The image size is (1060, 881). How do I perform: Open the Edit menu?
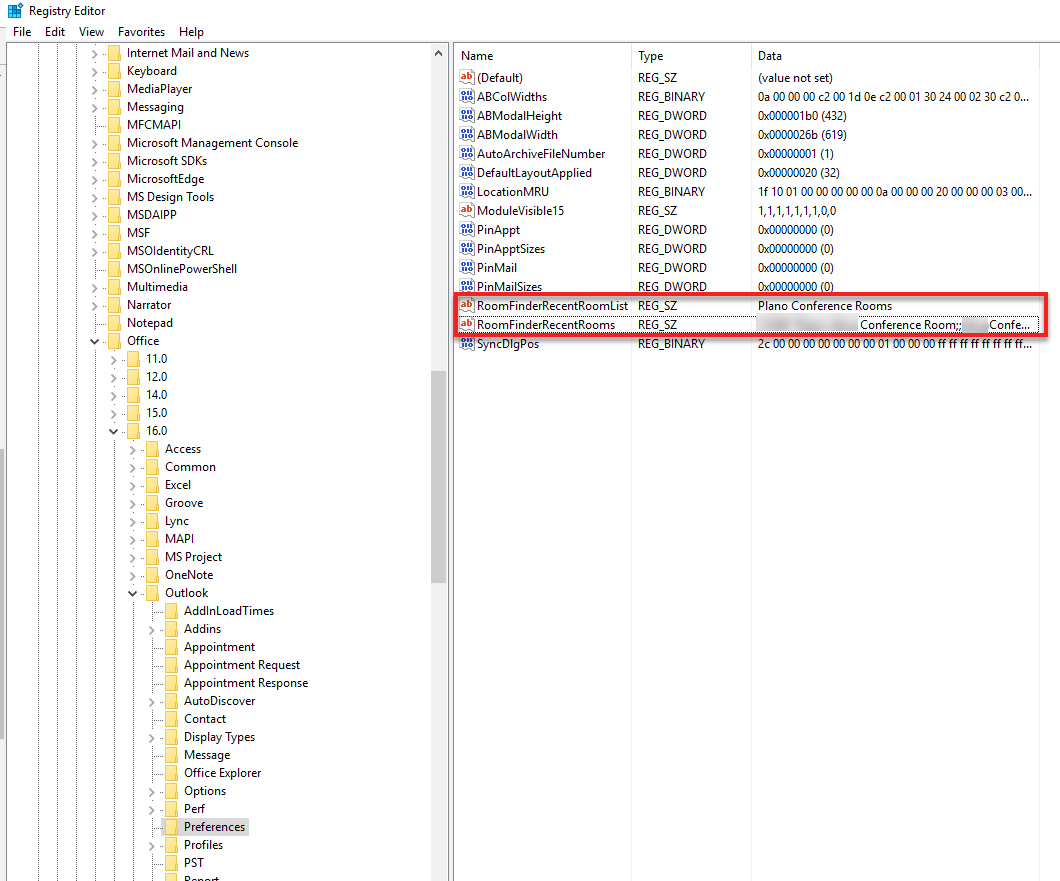(55, 32)
